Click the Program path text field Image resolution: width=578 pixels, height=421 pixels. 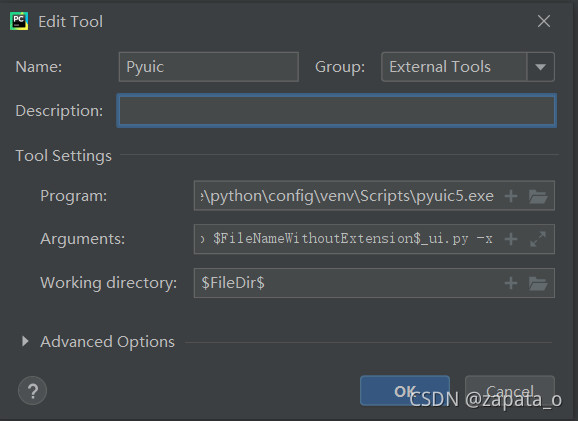click(374, 196)
